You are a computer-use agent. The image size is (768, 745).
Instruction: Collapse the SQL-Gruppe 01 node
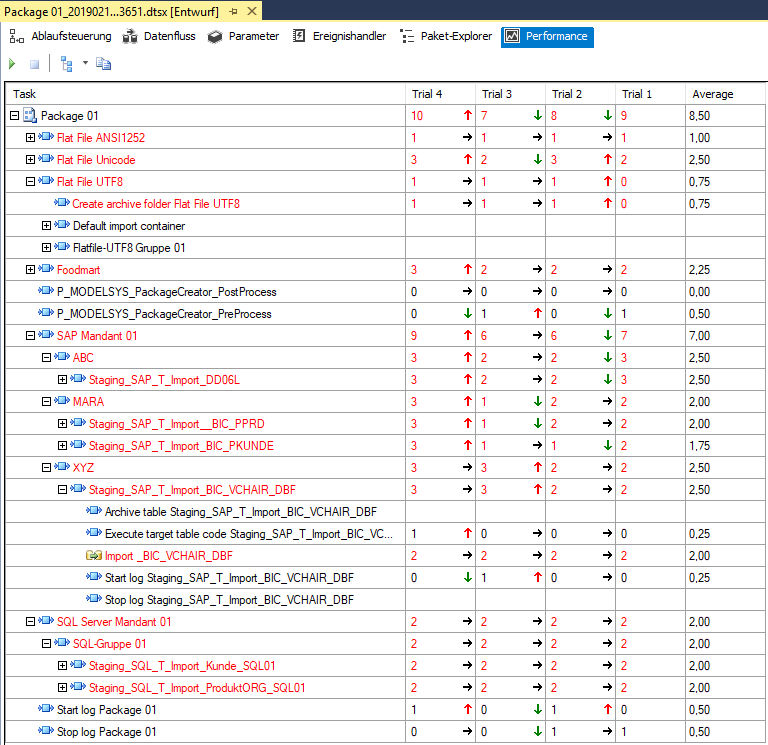tap(46, 644)
